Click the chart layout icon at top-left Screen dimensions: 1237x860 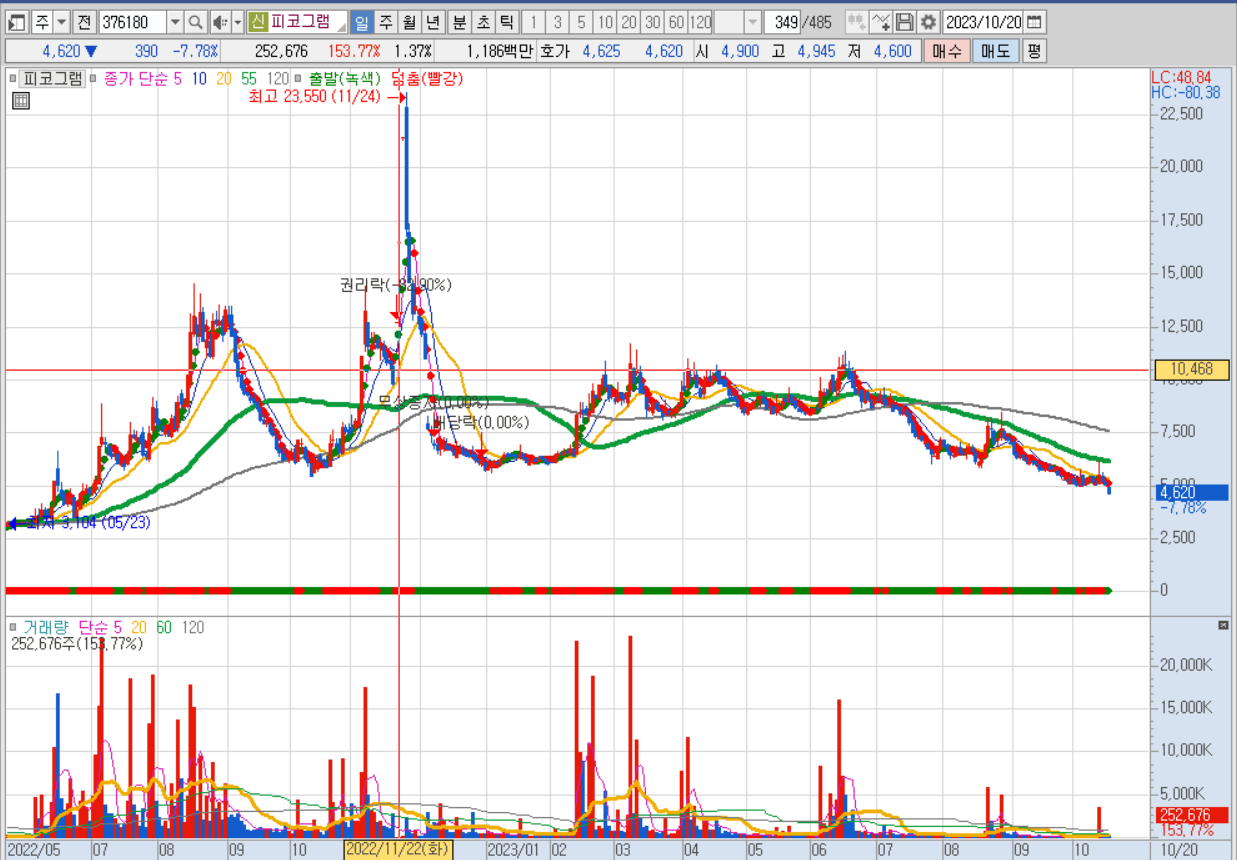coord(16,22)
